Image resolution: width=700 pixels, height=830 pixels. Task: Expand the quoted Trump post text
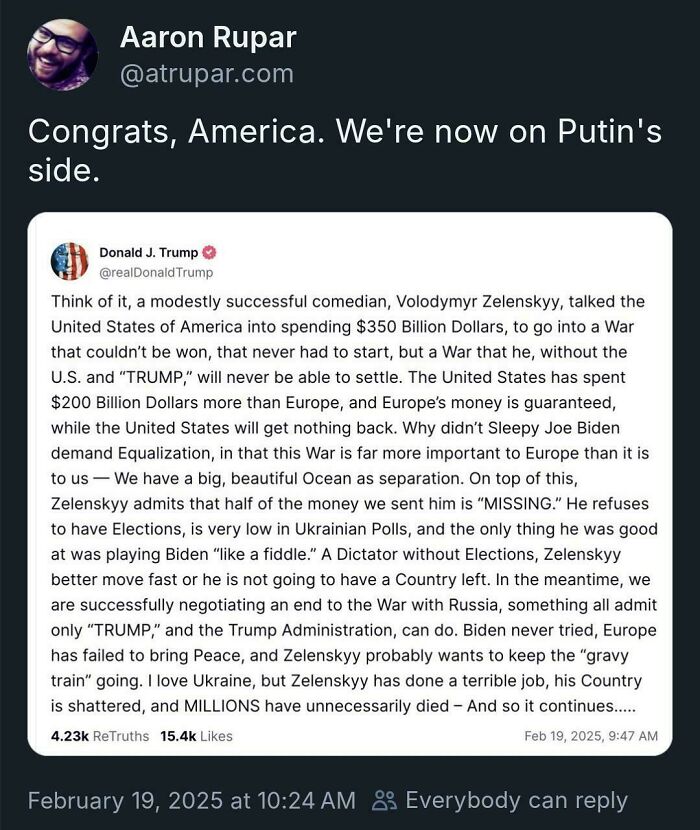coord(350,500)
